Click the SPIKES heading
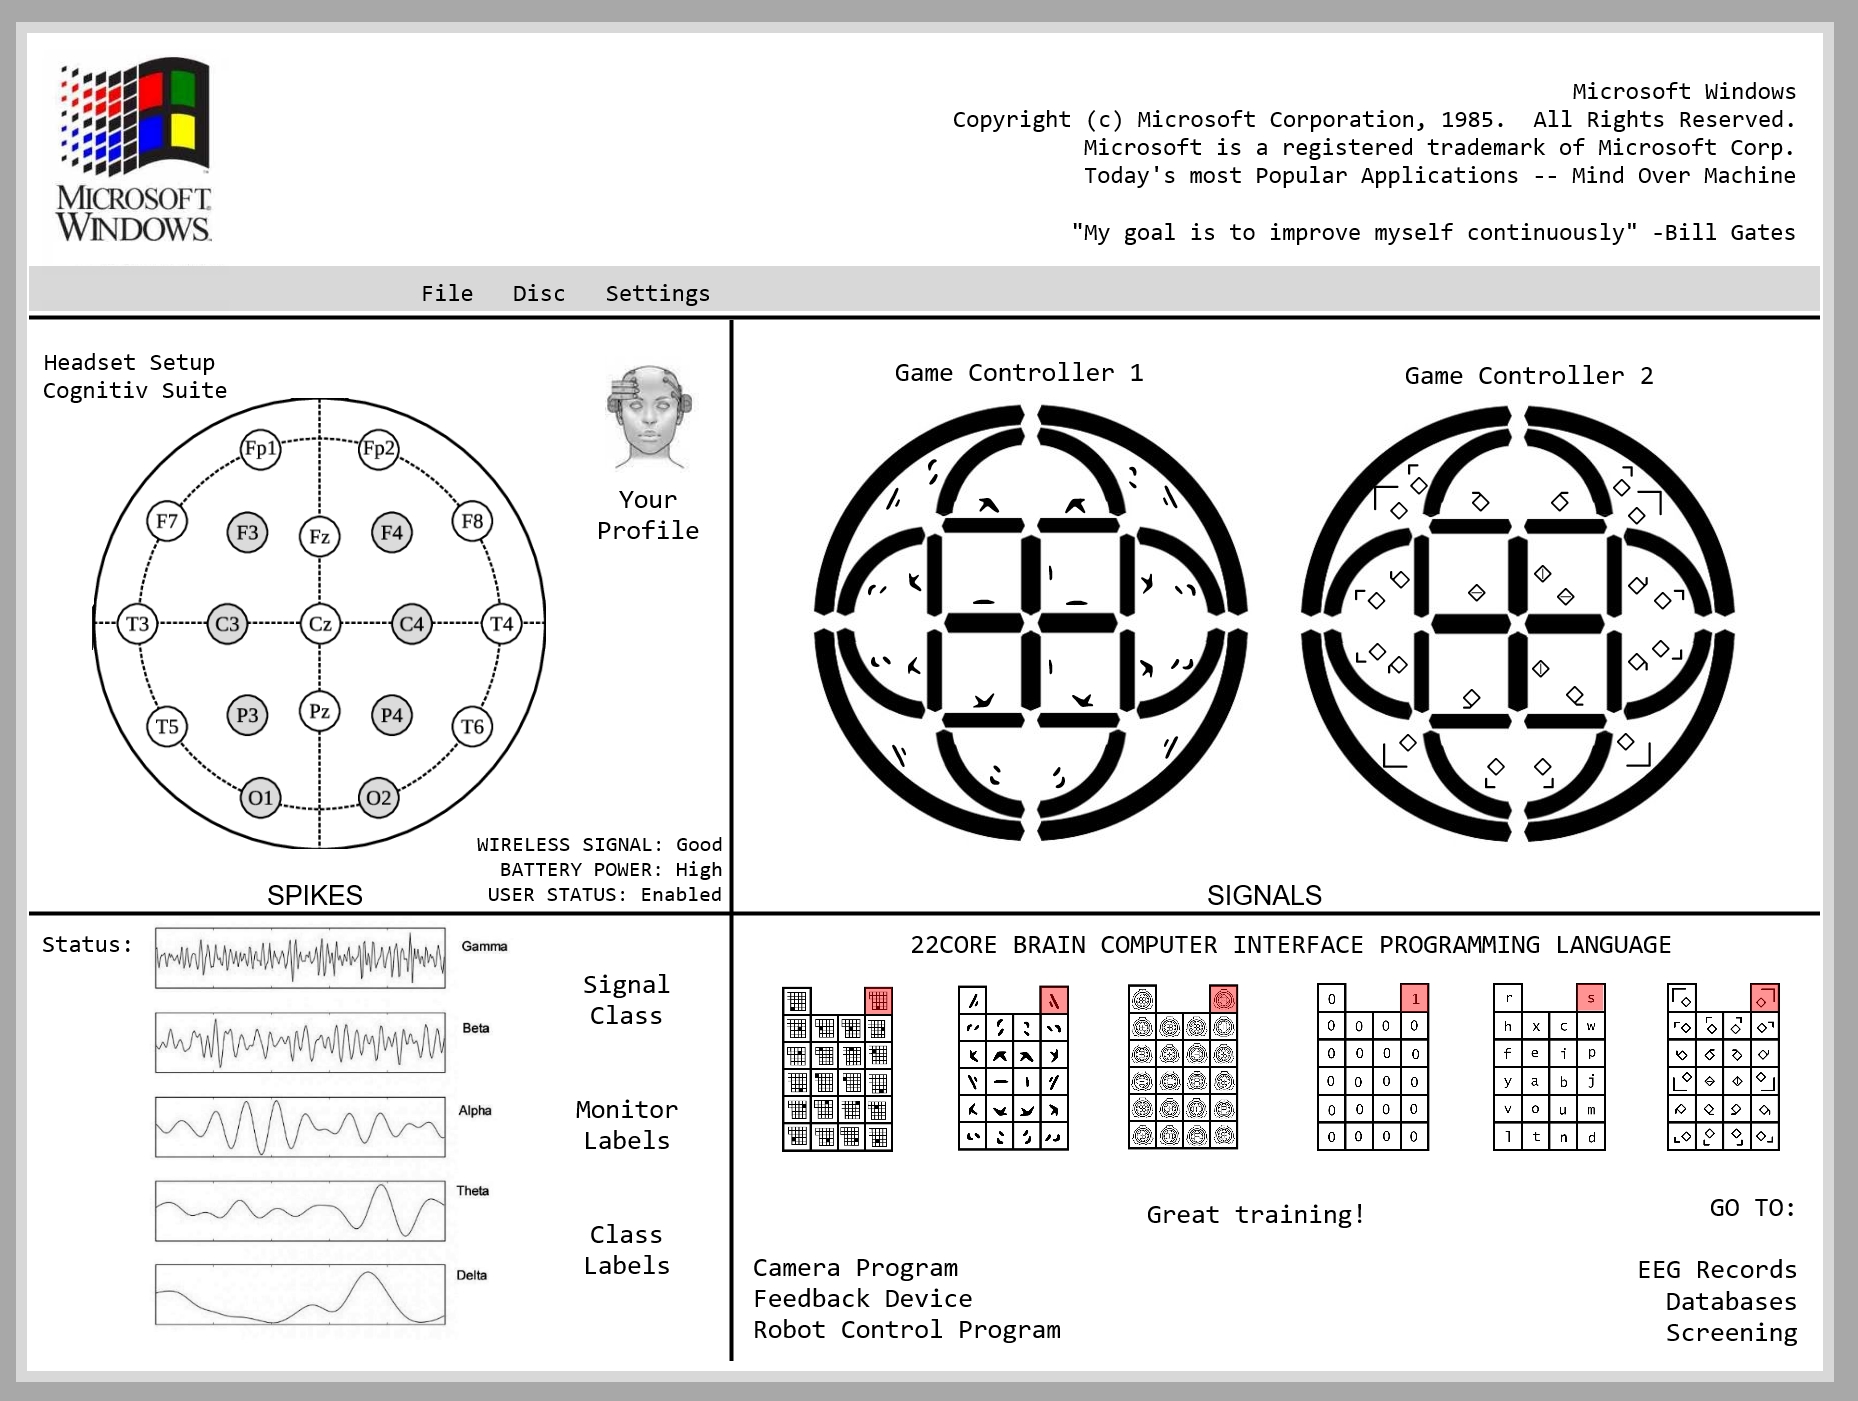This screenshot has height=1401, width=1858. click(x=315, y=895)
